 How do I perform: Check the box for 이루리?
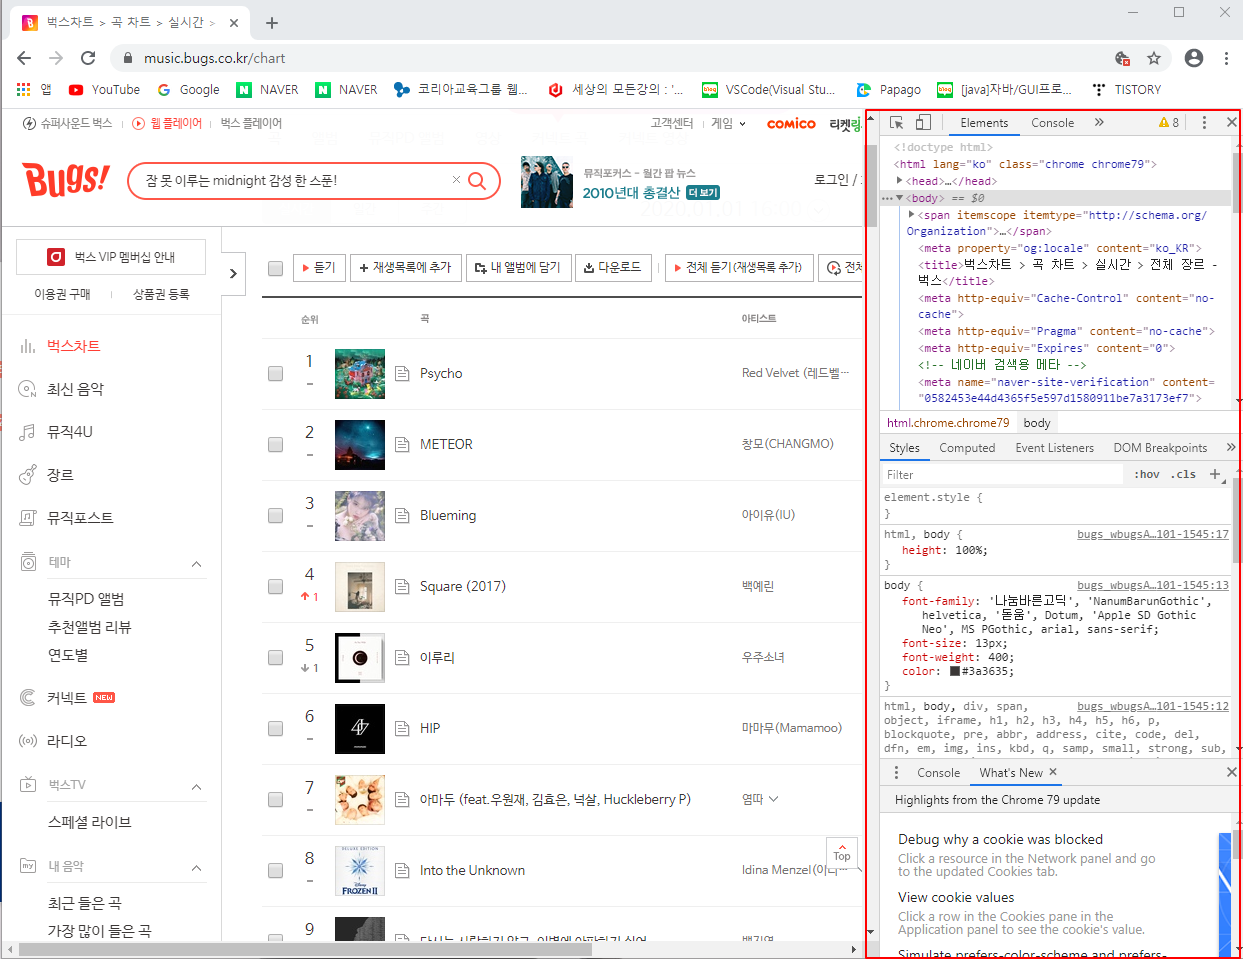pyautogui.click(x=275, y=657)
